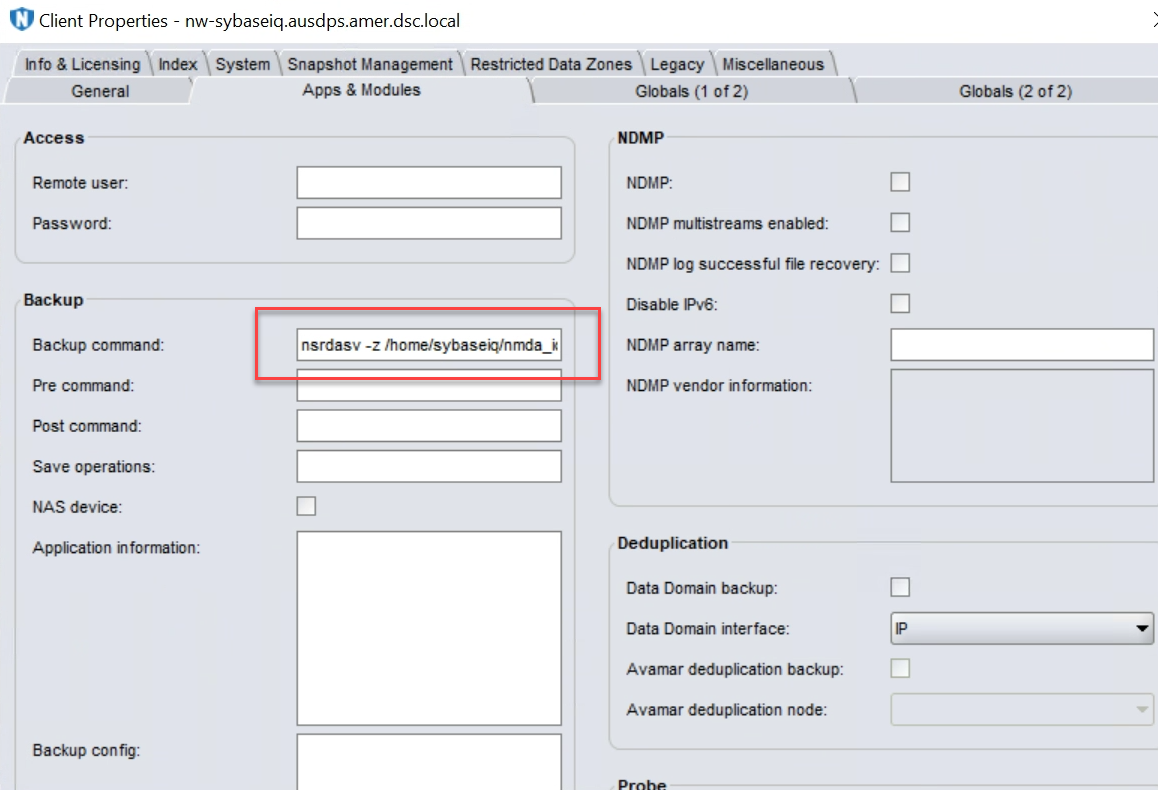
Task: Enable the Disable IPv6 option
Action: point(899,303)
